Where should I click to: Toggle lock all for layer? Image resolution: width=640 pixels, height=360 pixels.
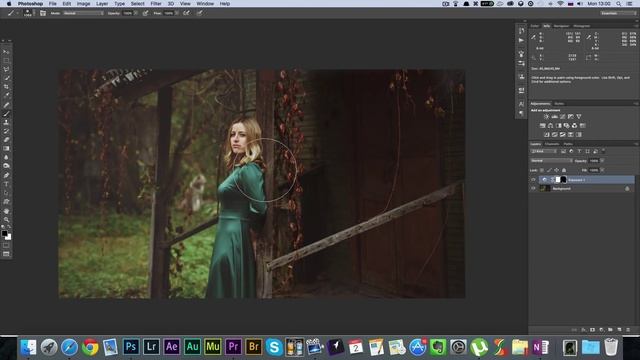click(564, 170)
